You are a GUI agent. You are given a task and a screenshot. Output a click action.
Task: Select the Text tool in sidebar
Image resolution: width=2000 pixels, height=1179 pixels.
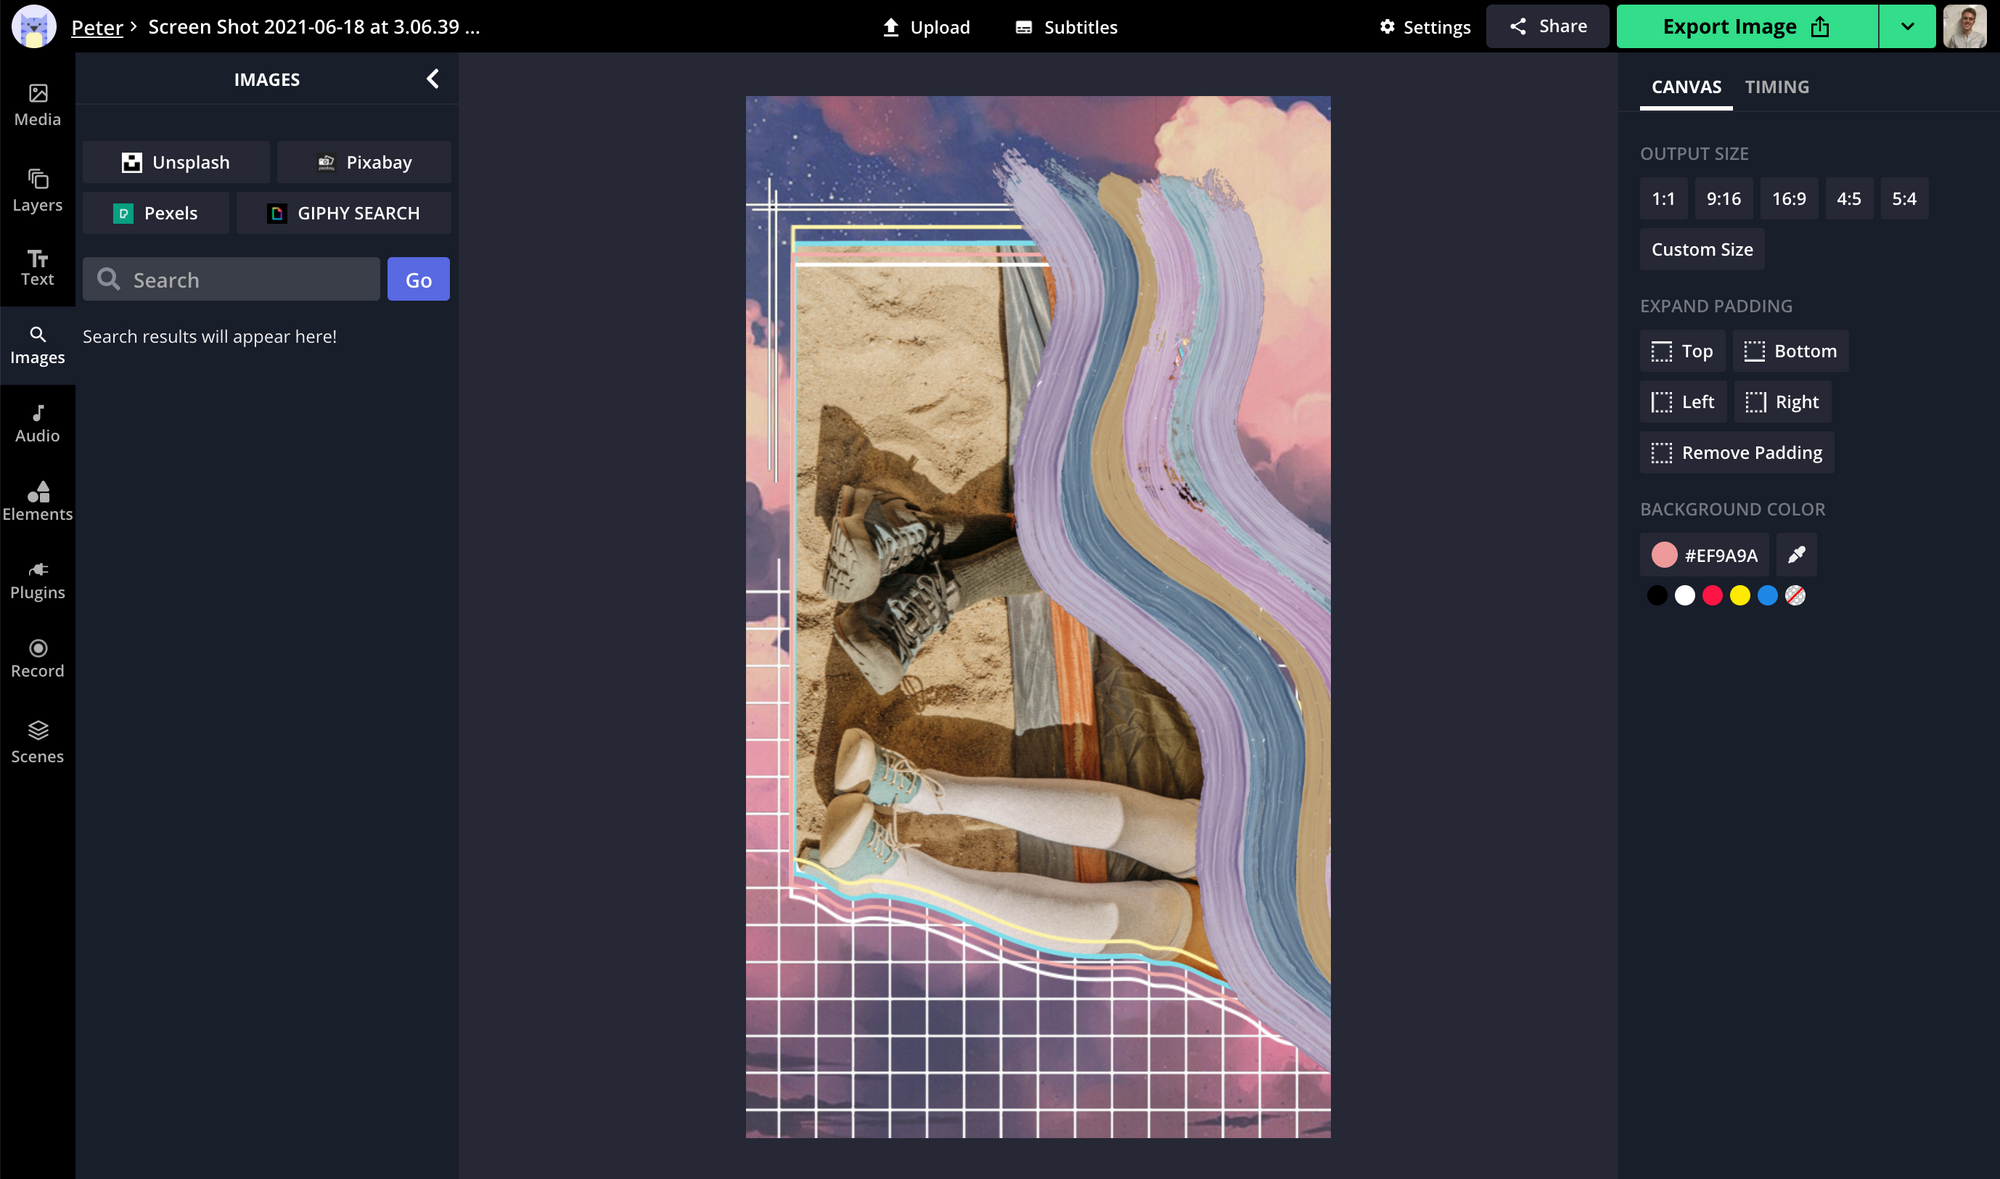[x=37, y=268]
